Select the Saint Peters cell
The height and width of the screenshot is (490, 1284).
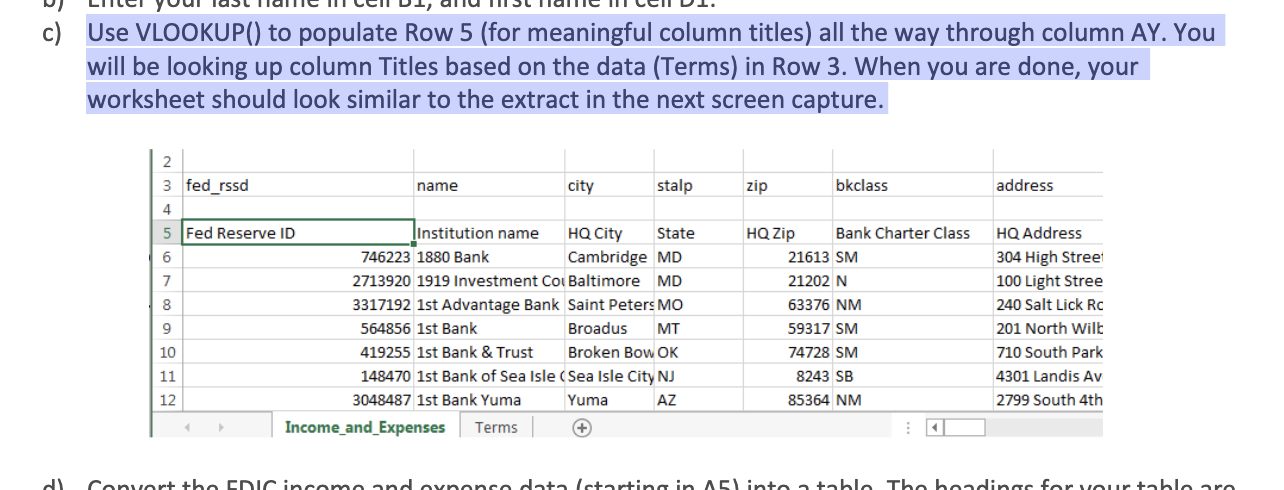click(608, 305)
